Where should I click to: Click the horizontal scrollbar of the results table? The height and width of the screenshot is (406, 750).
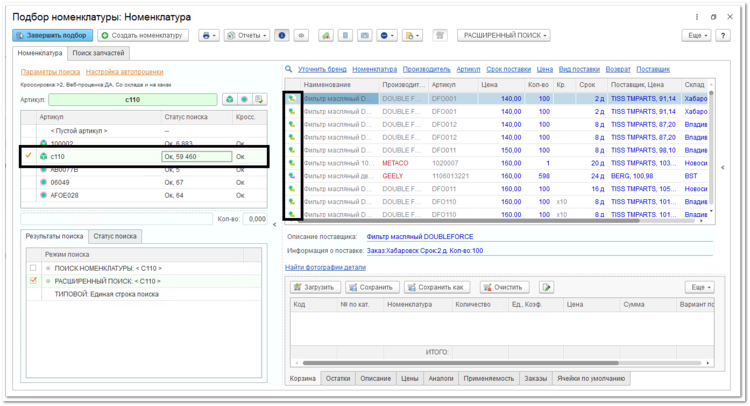click(x=471, y=221)
